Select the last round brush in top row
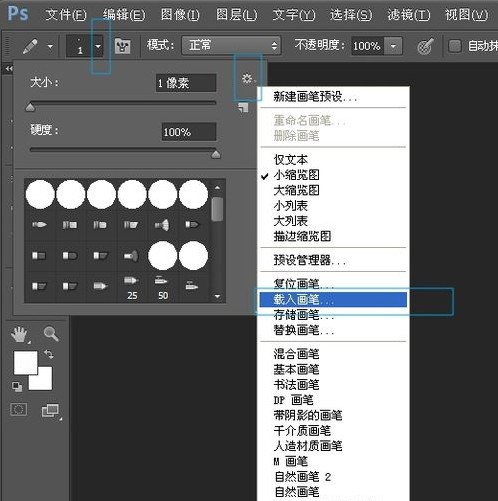This screenshot has width=498, height=501. click(x=193, y=194)
